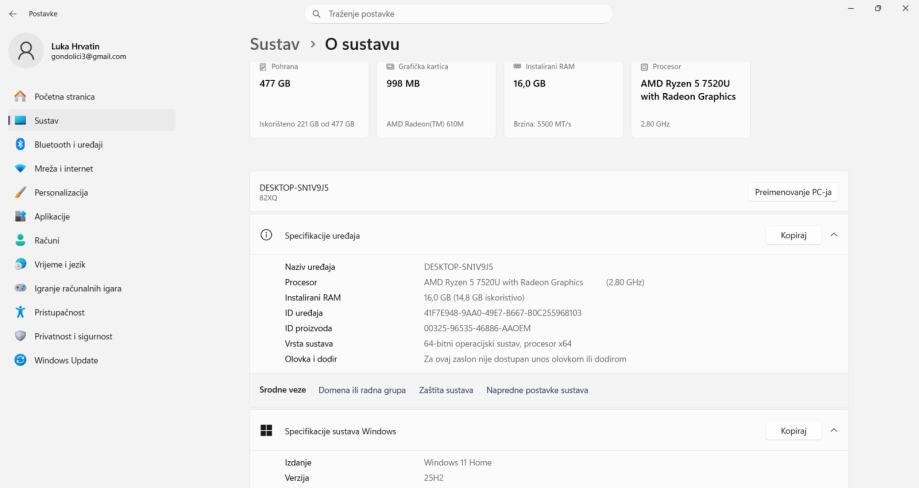
Task: Collapse the Specifikacije sustava Windows section
Action: click(834, 431)
